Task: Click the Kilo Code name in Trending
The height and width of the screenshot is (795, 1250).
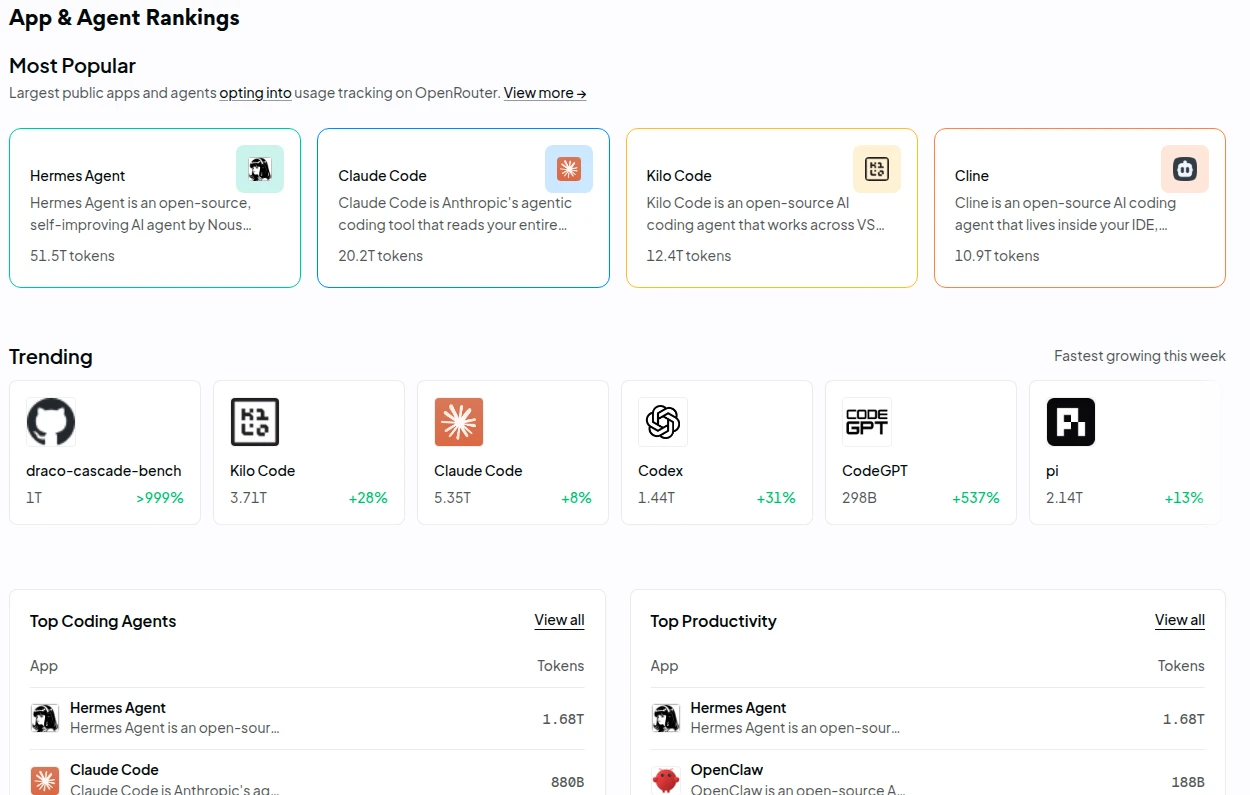Action: coord(262,471)
